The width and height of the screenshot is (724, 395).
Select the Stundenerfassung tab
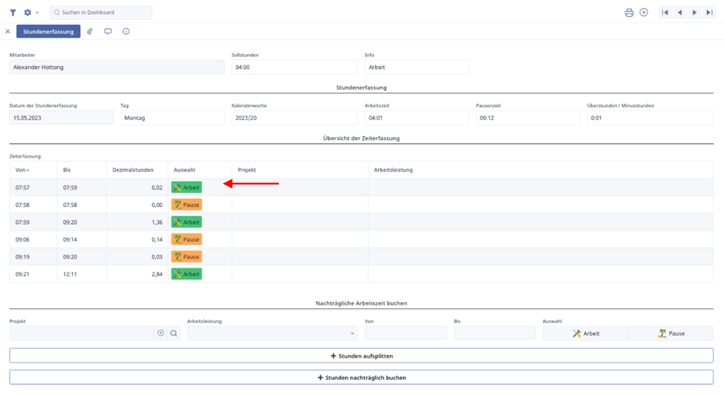tap(48, 31)
